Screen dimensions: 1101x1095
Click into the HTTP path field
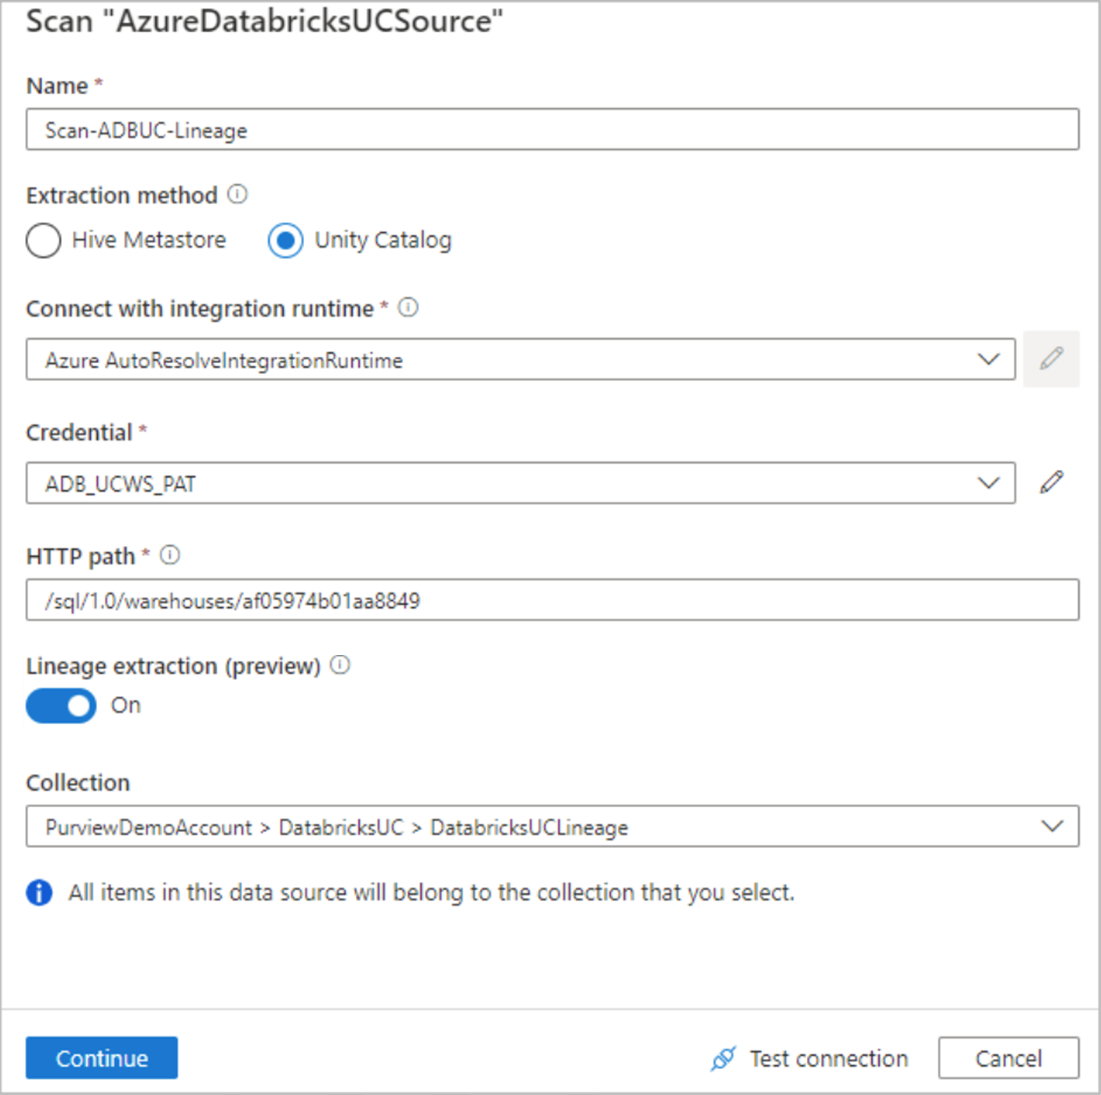point(552,600)
